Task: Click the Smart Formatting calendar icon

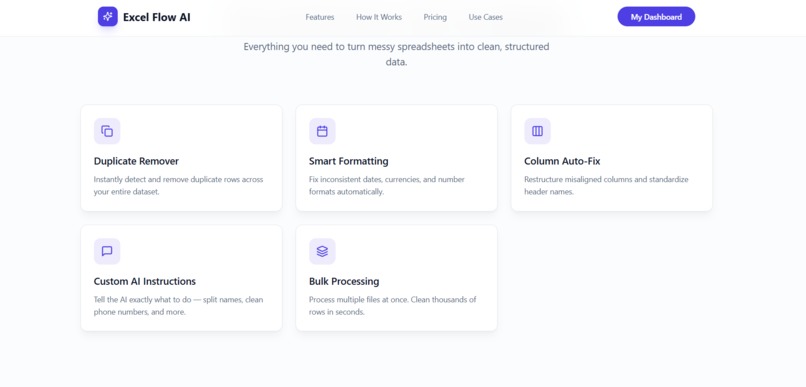Action: 322,131
